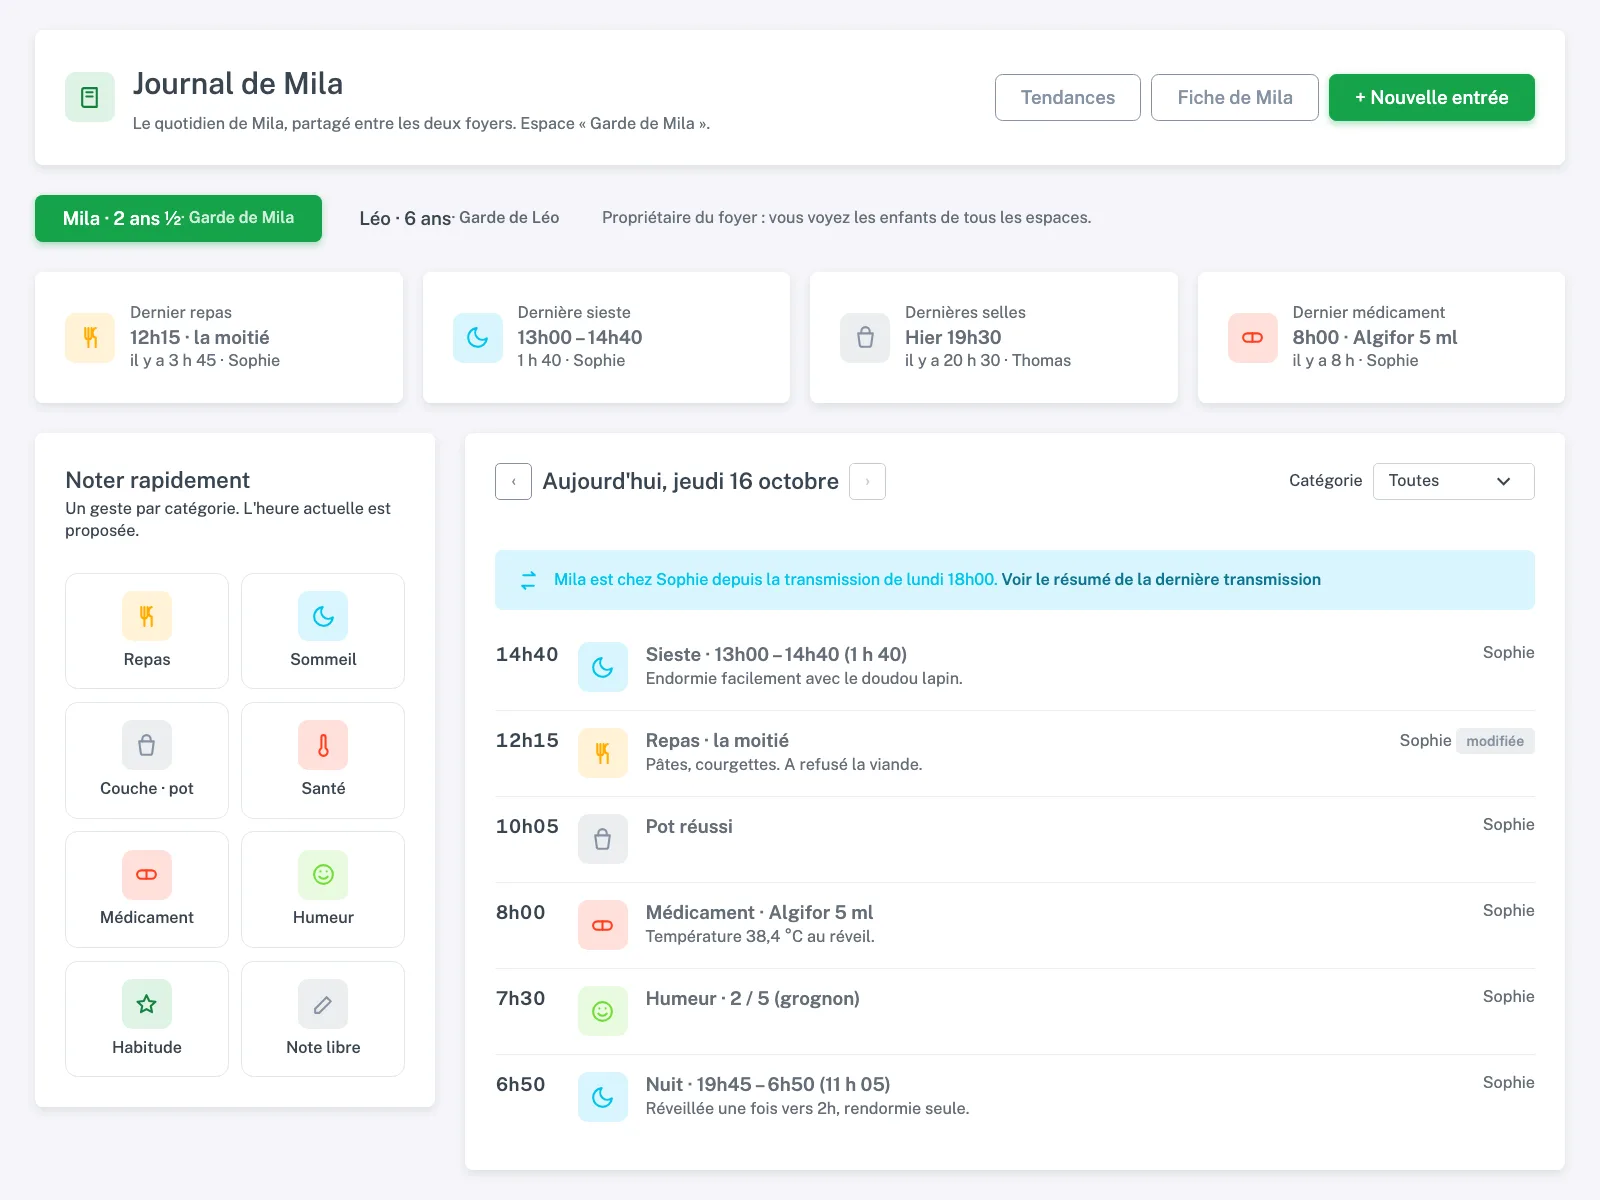Open the Pot réussi entry
Image resolution: width=1600 pixels, height=1200 pixels.
pos(1015,839)
